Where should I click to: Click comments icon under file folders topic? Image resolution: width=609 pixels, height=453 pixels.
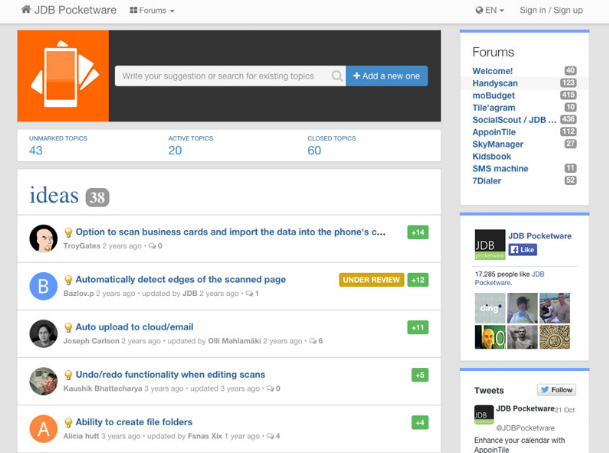point(270,436)
